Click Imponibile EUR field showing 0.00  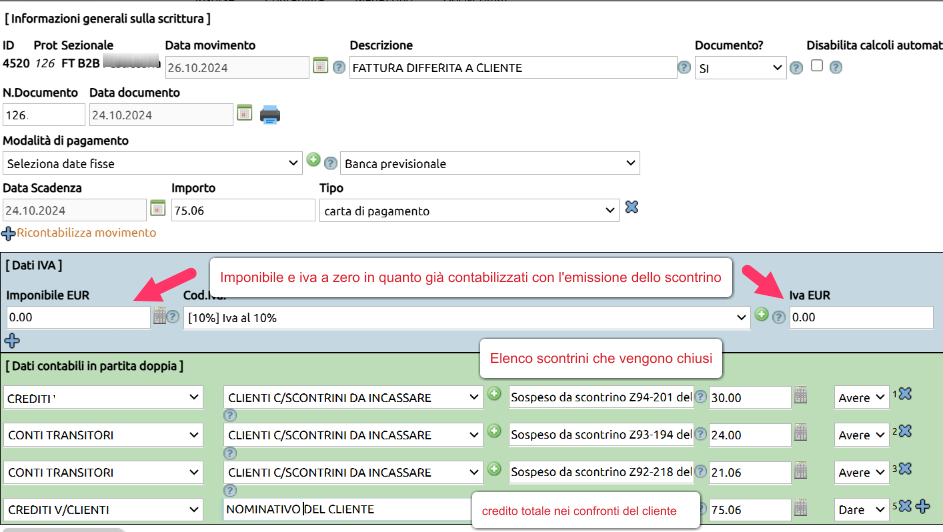[x=78, y=317]
